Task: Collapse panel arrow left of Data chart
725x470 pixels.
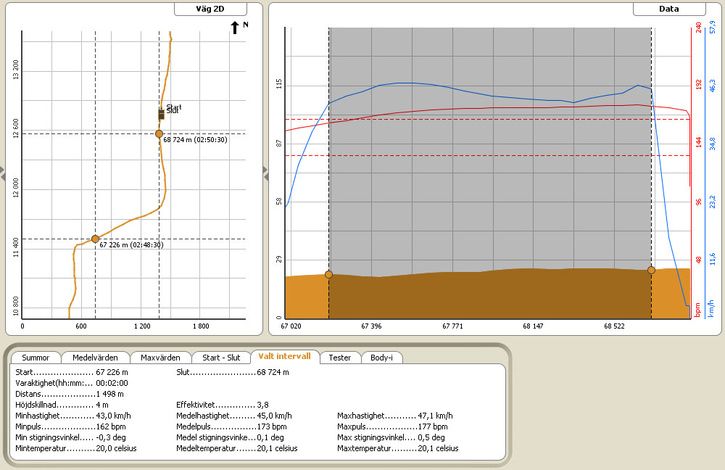Action: pyautogui.click(x=265, y=173)
